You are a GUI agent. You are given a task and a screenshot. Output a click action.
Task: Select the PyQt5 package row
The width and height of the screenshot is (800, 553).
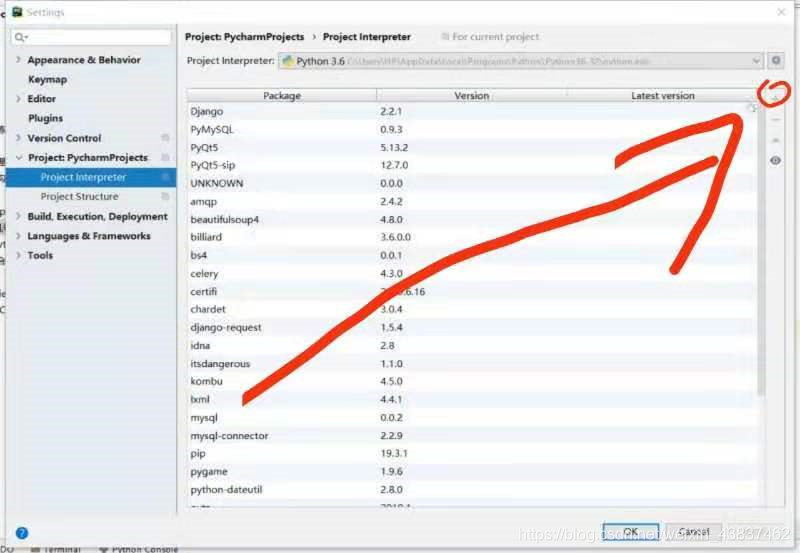(x=472, y=147)
